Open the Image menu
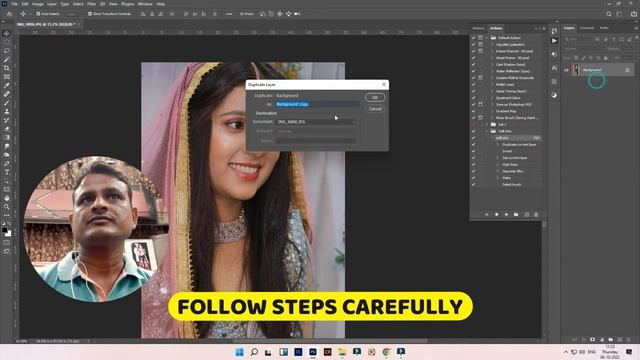 point(38,4)
